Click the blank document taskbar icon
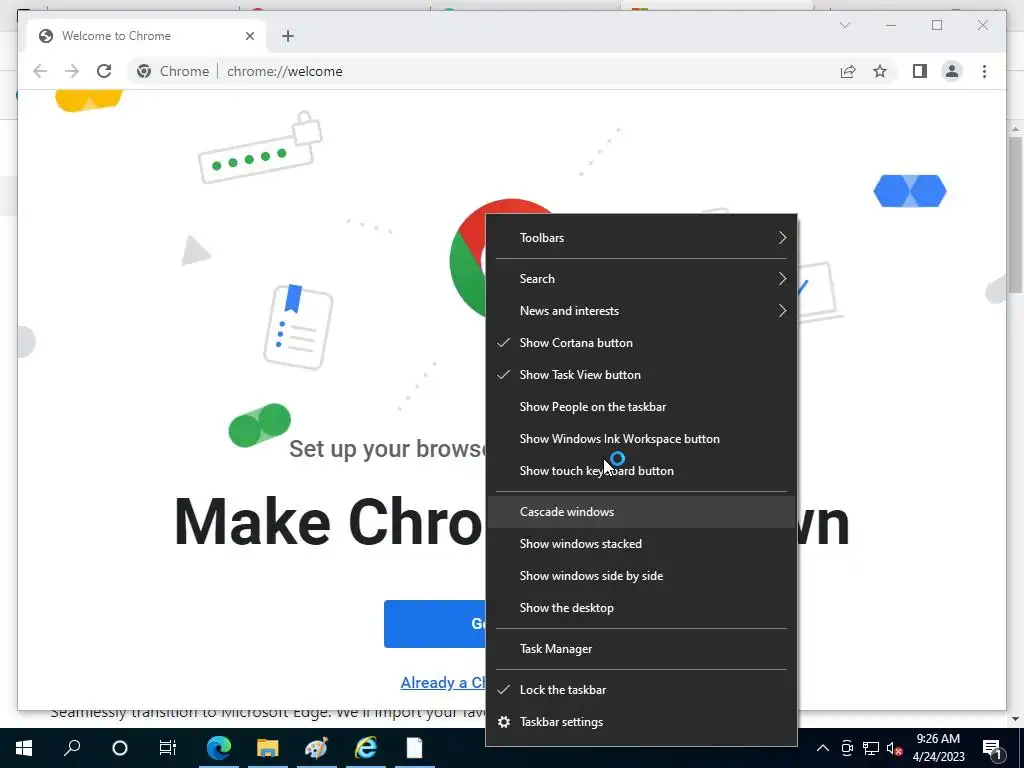Screen dimensions: 1024x768 (415, 748)
